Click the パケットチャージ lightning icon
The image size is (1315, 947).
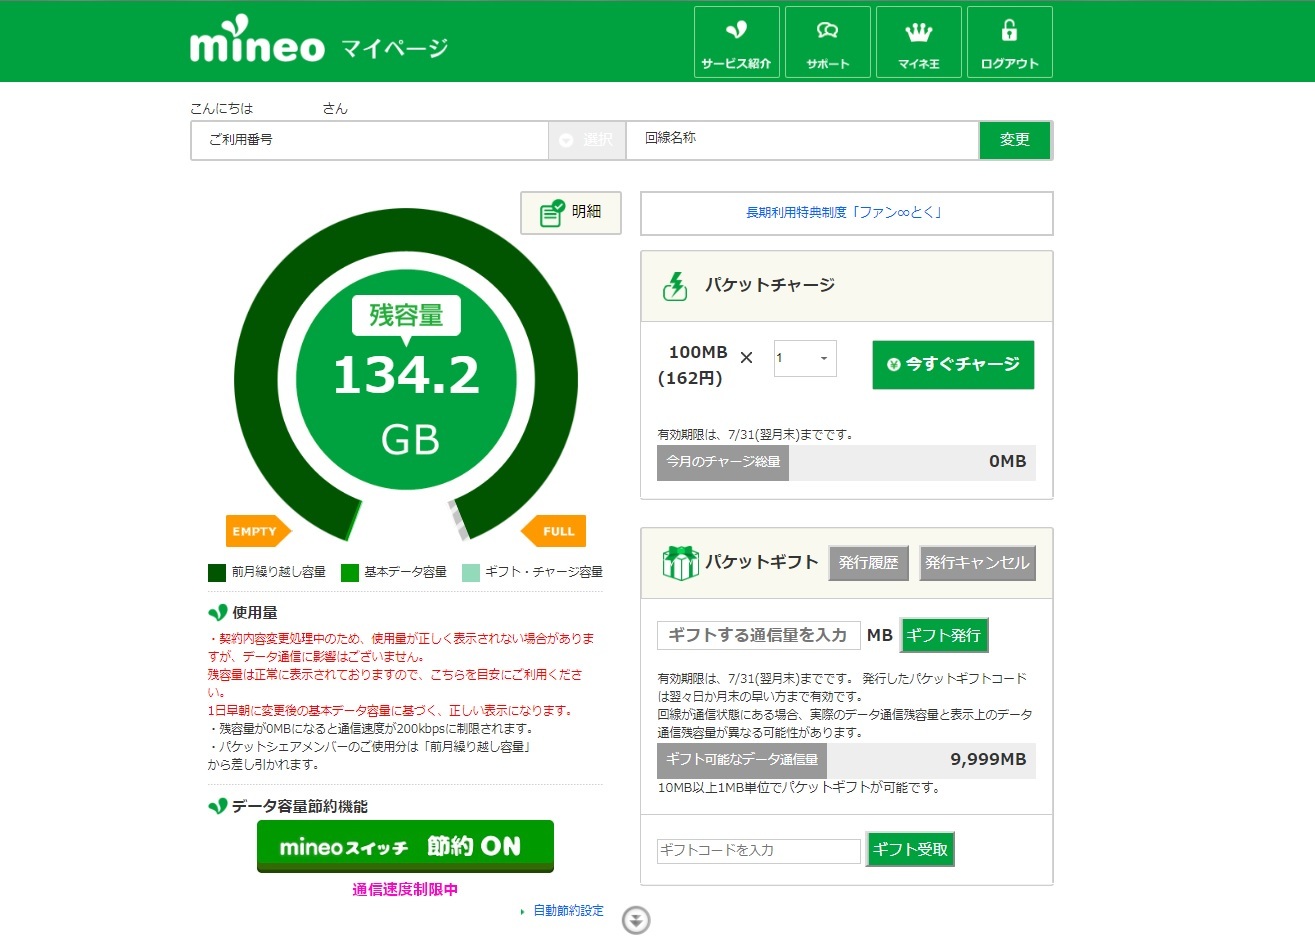click(676, 286)
